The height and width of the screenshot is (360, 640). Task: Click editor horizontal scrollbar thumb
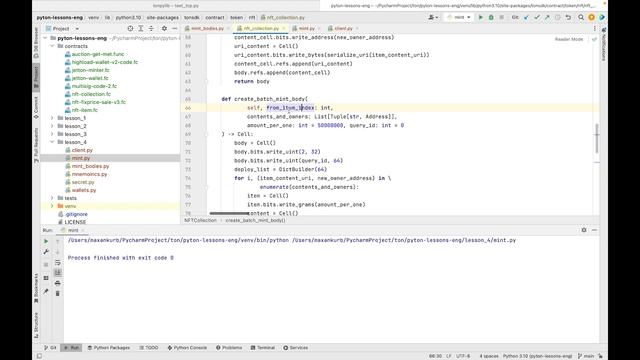click(229, 213)
